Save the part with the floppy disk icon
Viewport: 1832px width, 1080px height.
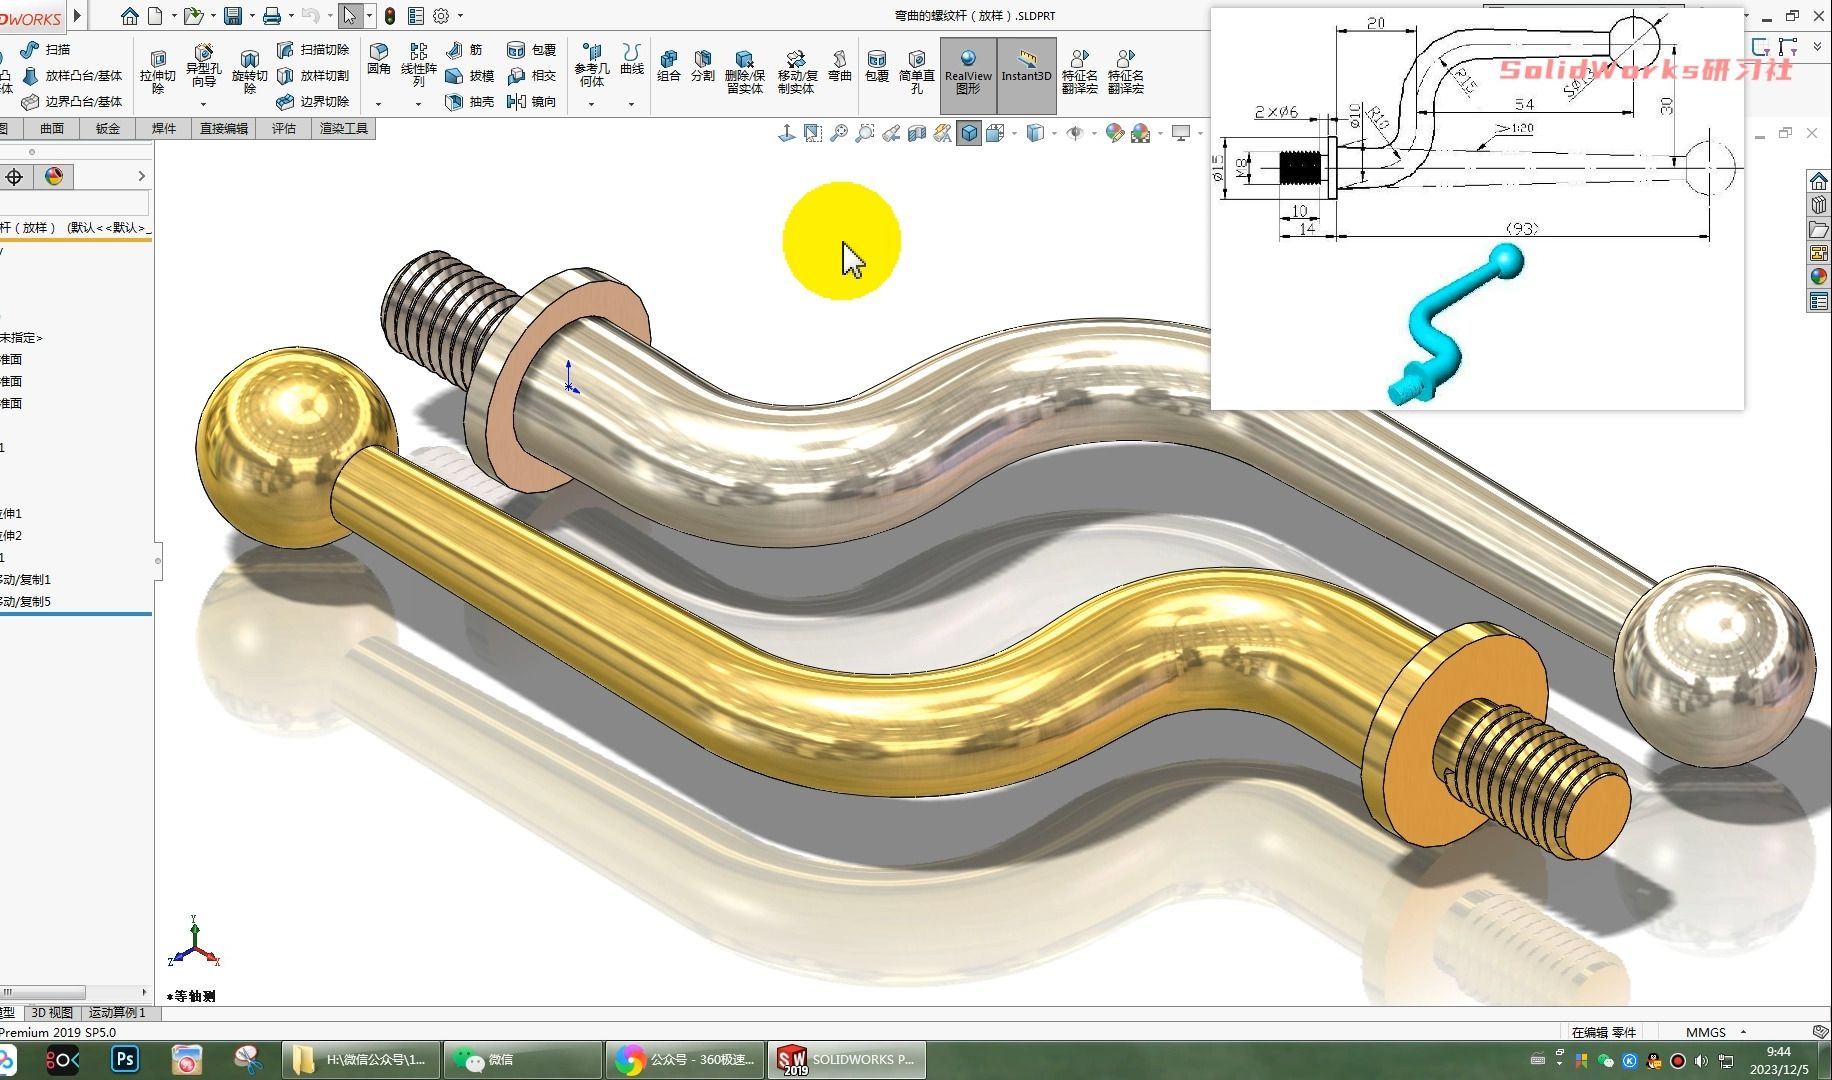click(233, 16)
